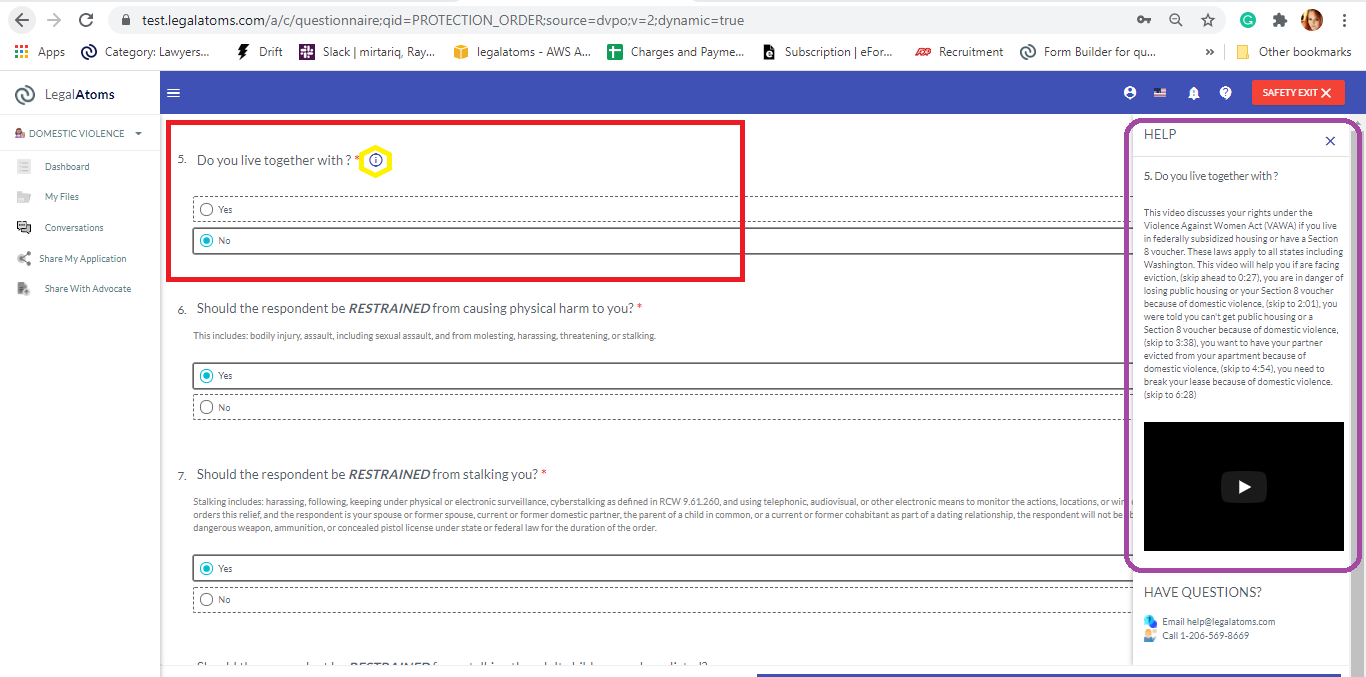Open the help question mark icon
1366x677 pixels.
[x=1225, y=93]
